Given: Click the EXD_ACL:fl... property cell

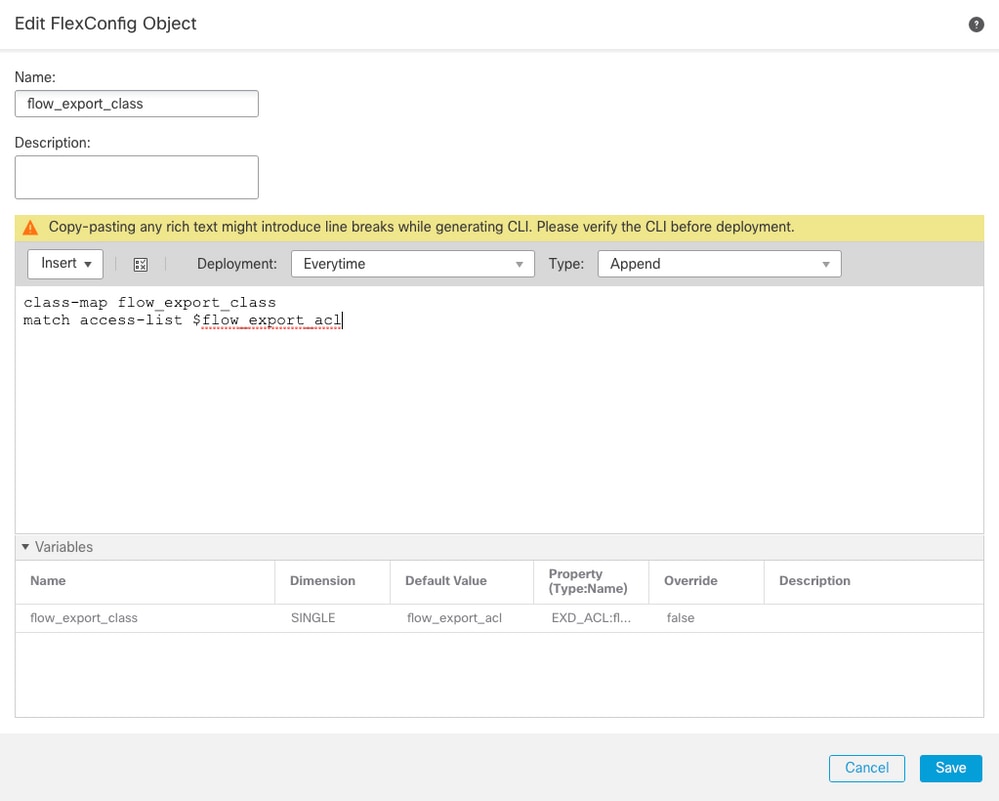Looking at the screenshot, I should 591,617.
